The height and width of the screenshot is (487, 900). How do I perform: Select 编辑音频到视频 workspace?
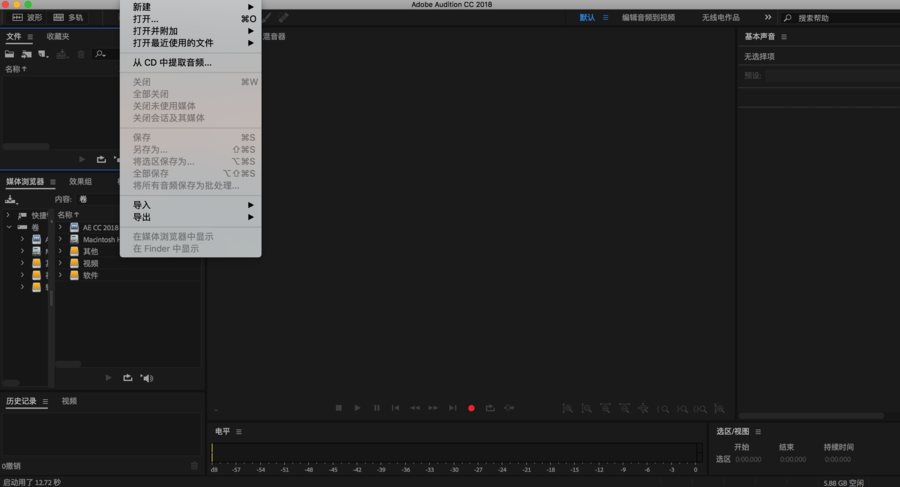(649, 18)
